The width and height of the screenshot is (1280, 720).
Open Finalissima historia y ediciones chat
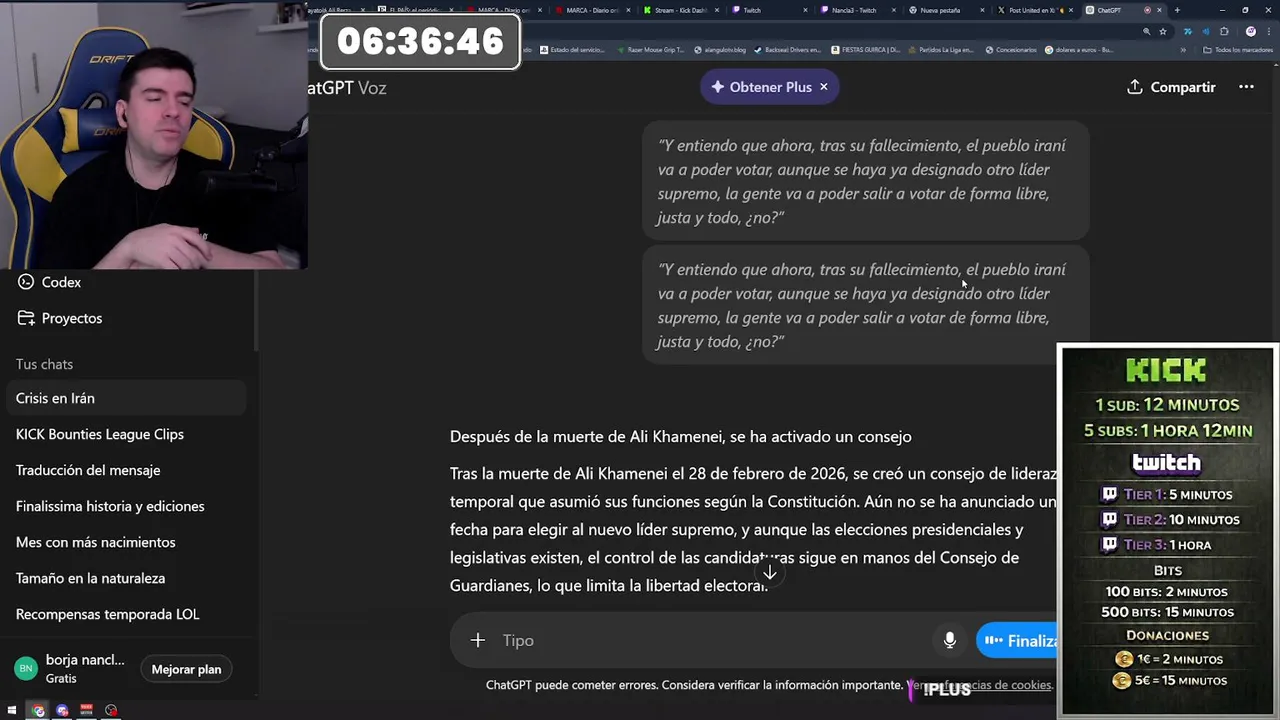click(x=126, y=506)
